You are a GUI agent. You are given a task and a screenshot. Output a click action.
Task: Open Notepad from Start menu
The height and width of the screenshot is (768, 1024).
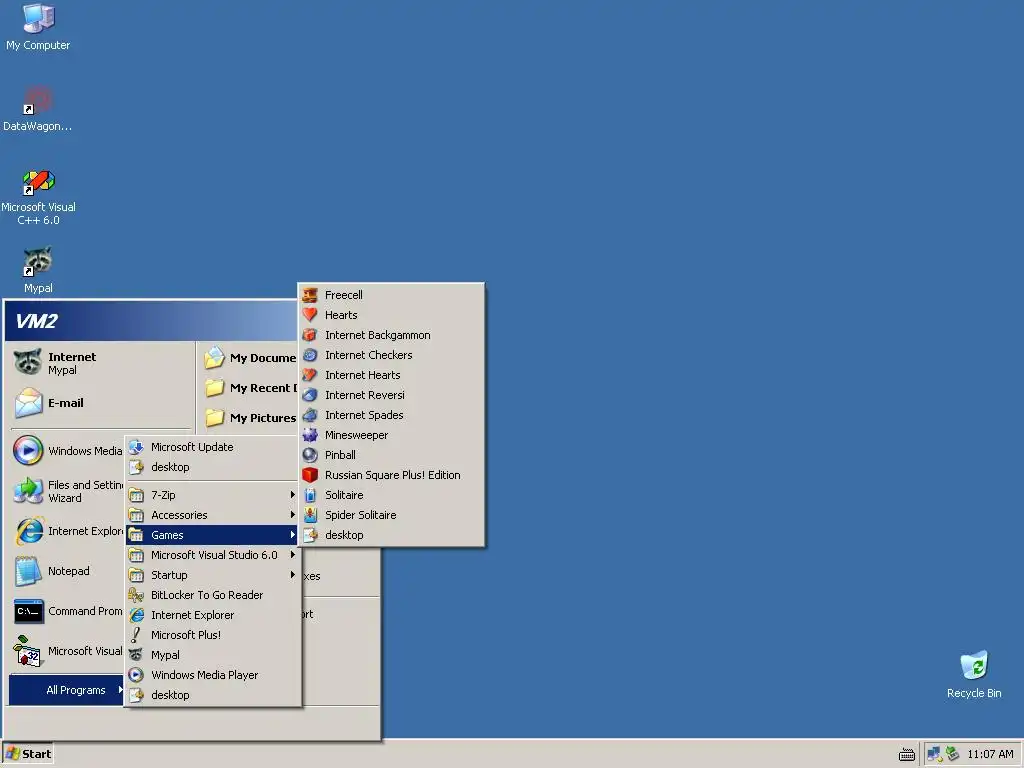click(67, 571)
